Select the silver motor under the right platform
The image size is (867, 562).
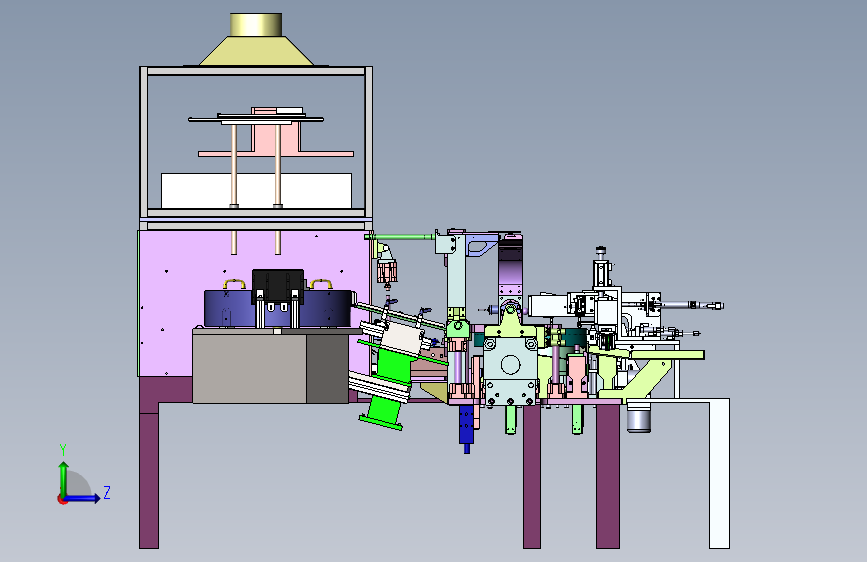click(639, 418)
